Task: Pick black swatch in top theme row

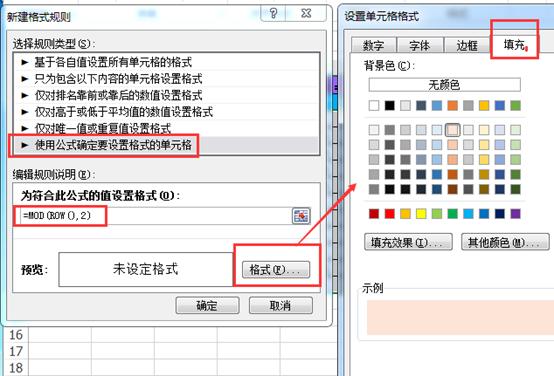Action: pyautogui.click(x=390, y=105)
